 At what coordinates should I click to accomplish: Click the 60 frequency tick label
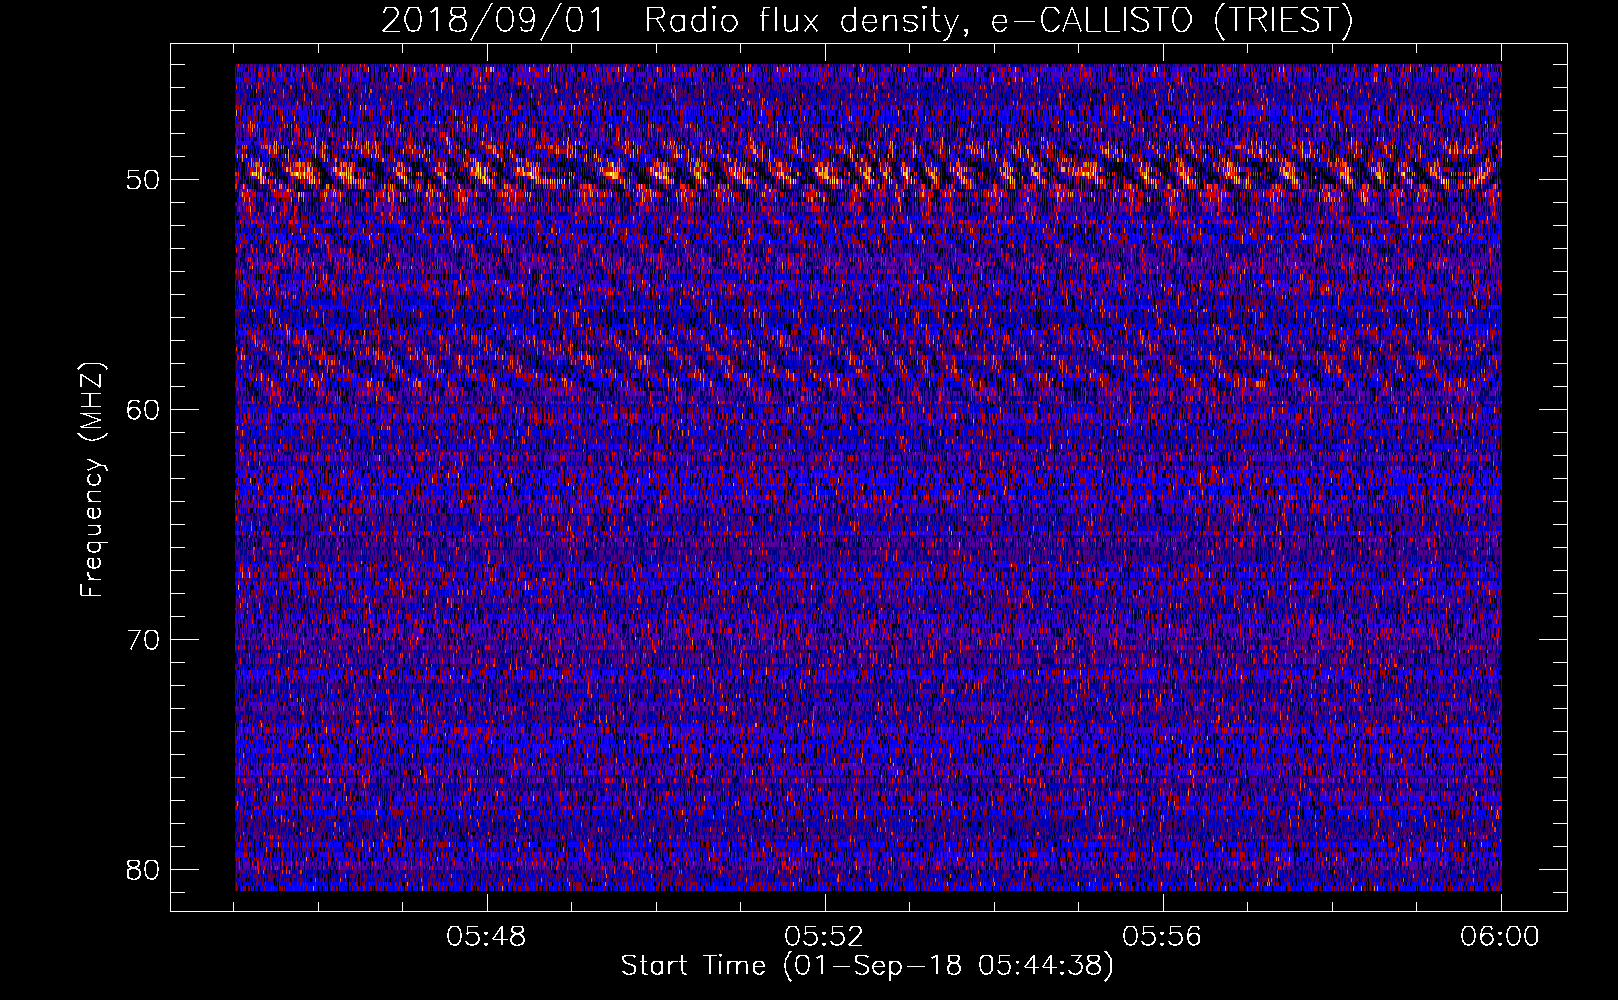tap(144, 410)
